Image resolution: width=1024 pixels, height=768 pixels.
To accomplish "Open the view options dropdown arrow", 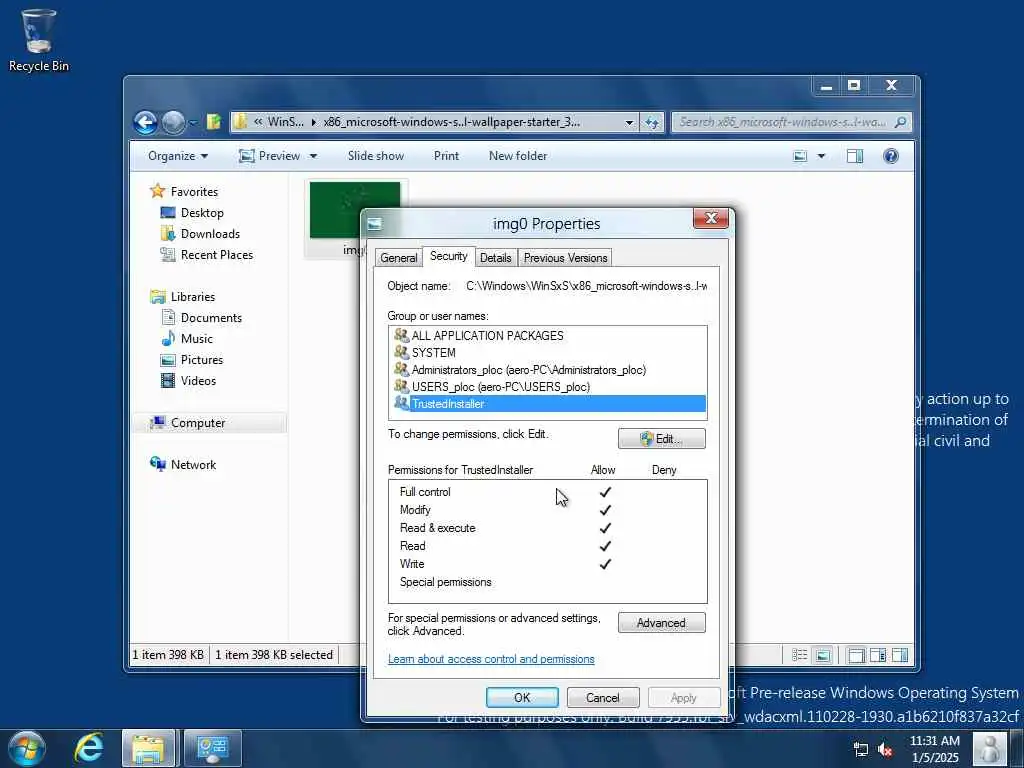I will point(821,156).
